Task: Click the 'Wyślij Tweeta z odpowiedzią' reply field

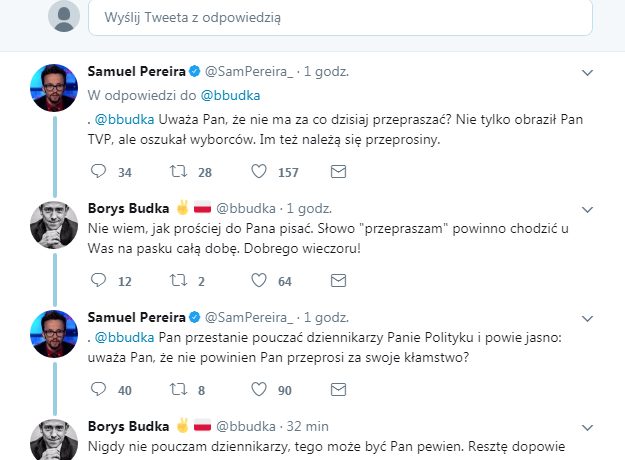Action: 340,18
